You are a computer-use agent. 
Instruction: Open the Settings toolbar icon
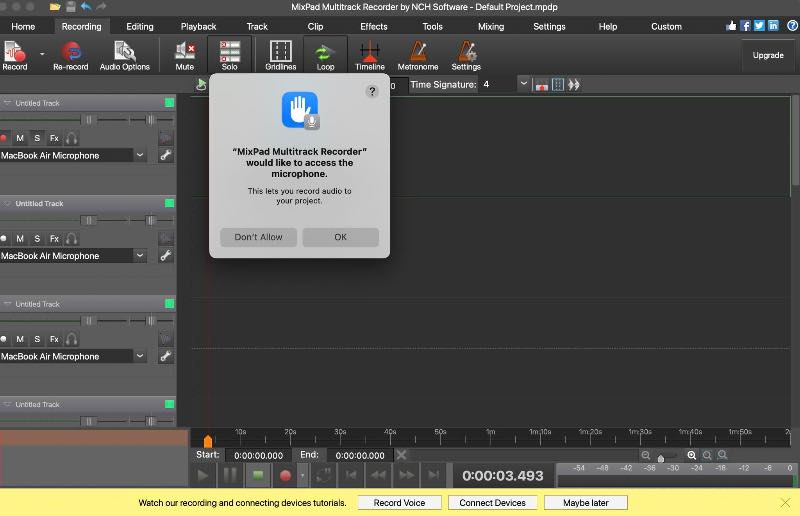466,53
